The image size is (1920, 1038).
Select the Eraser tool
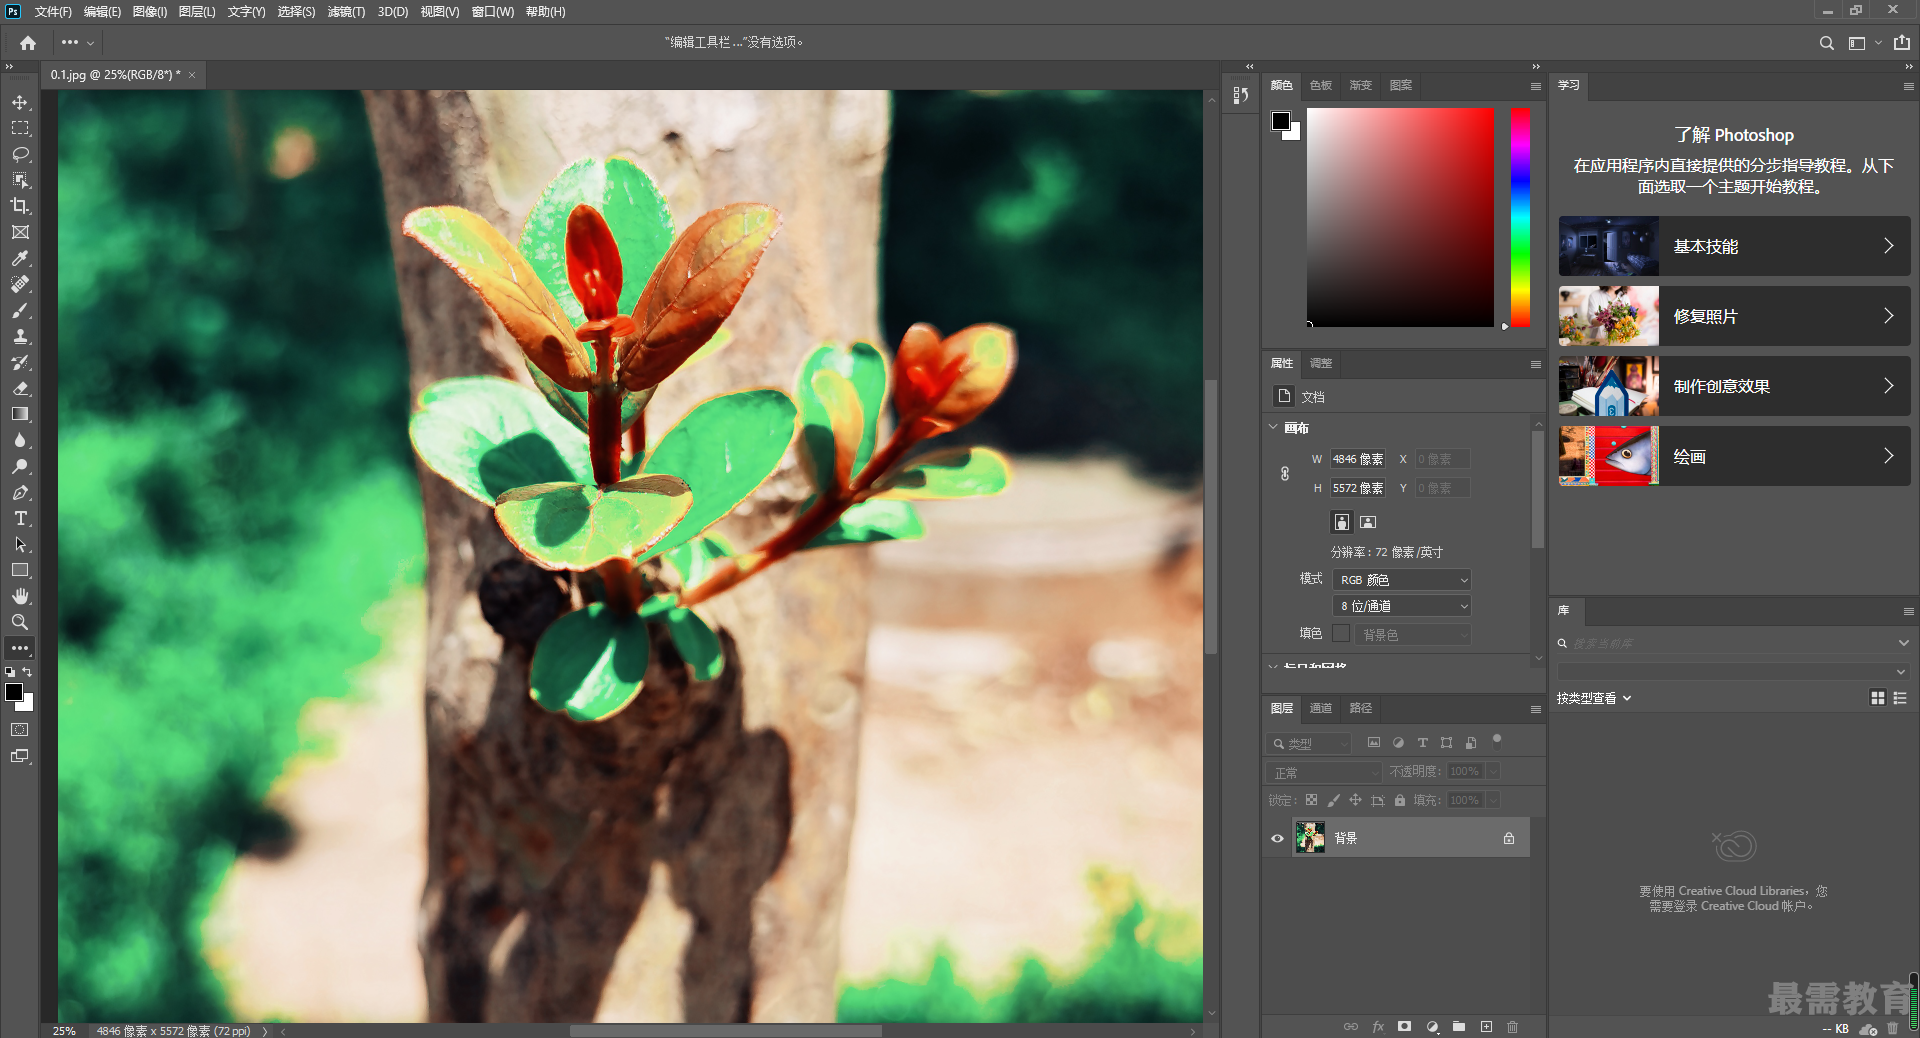20,388
